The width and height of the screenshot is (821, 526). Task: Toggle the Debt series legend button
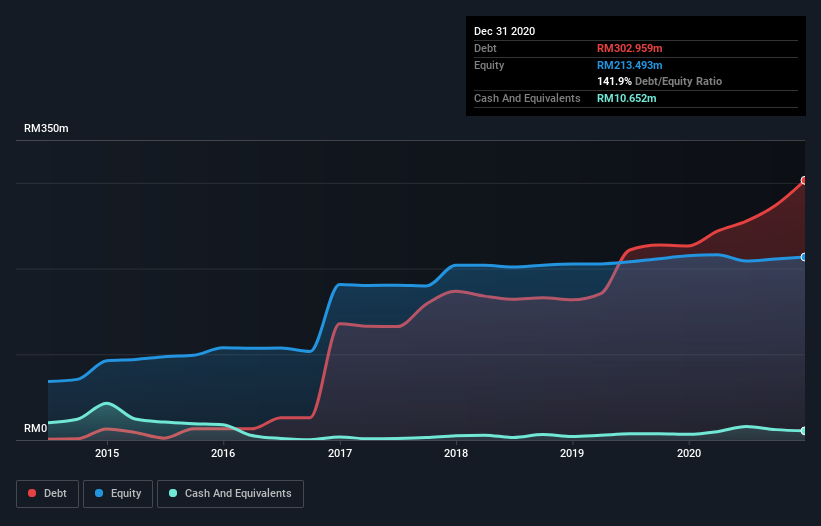tap(48, 494)
